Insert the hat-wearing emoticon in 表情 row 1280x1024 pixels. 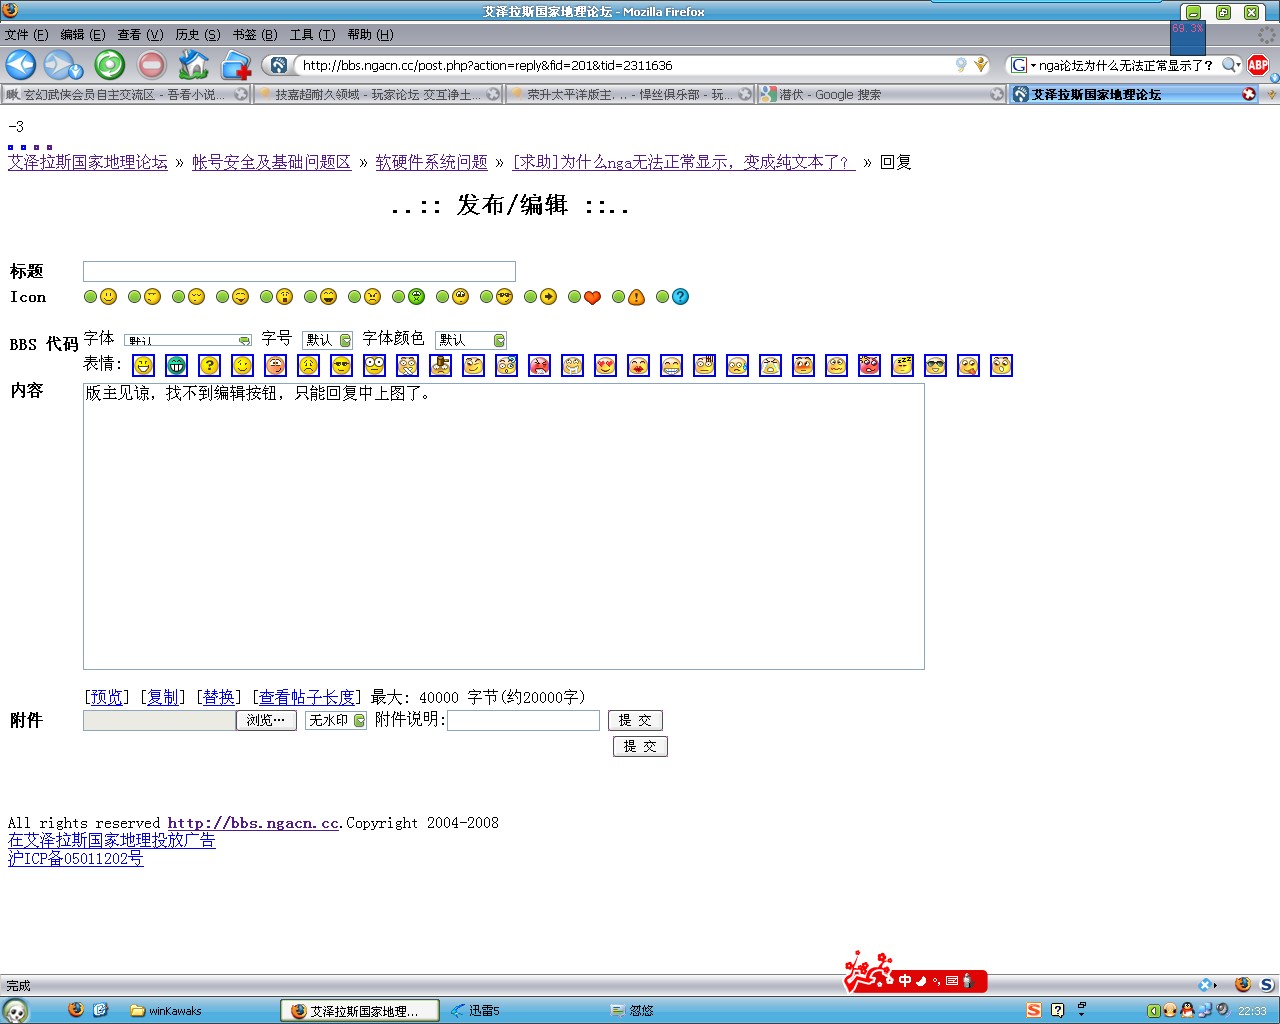[x=440, y=366]
